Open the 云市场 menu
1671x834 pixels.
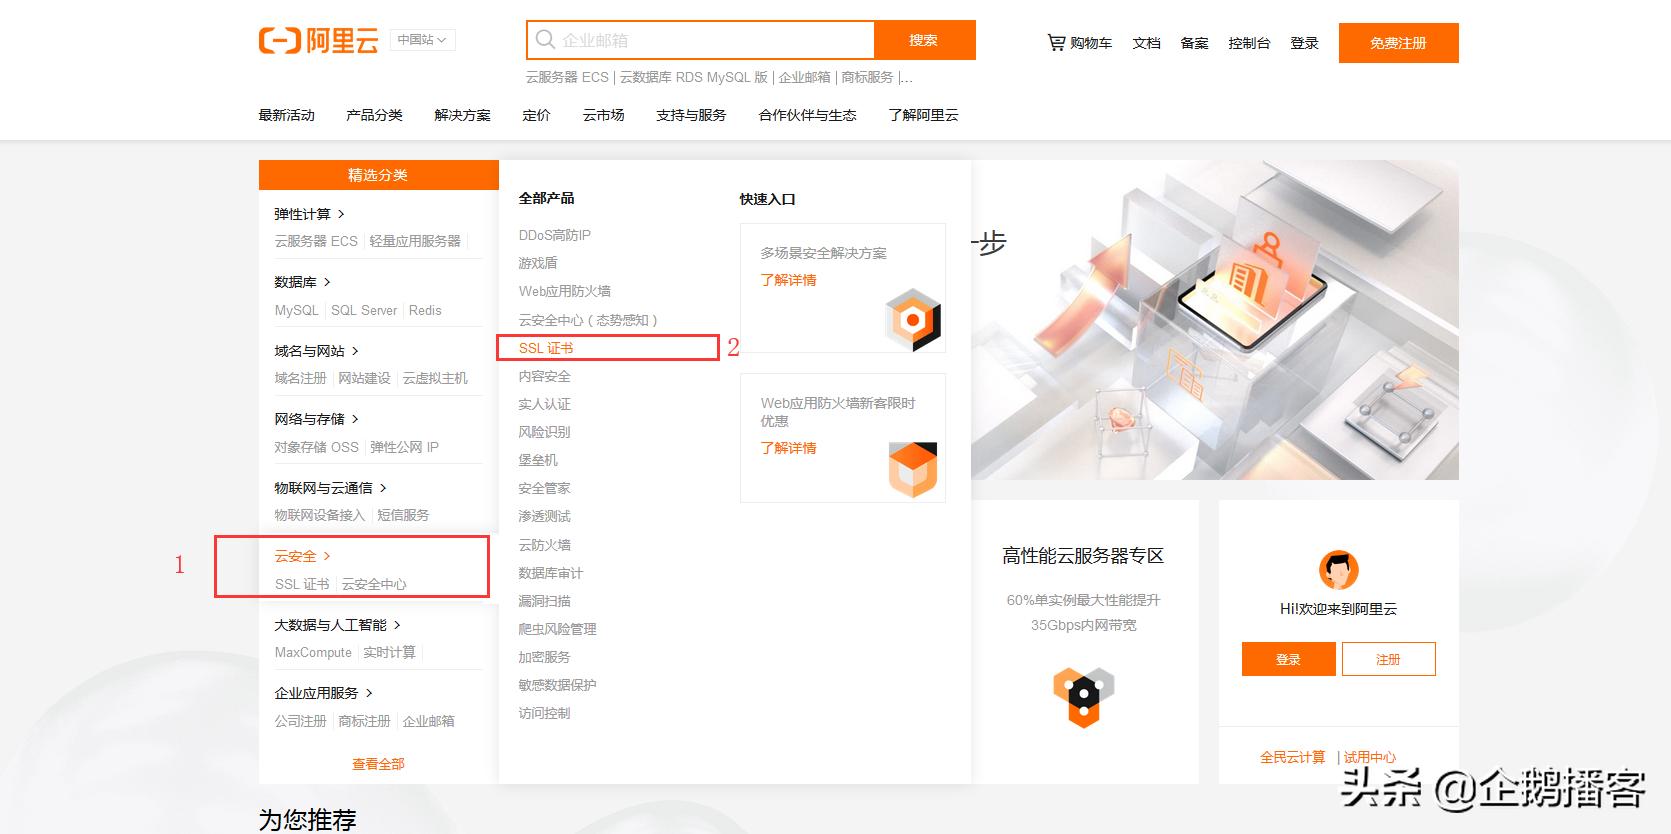603,115
